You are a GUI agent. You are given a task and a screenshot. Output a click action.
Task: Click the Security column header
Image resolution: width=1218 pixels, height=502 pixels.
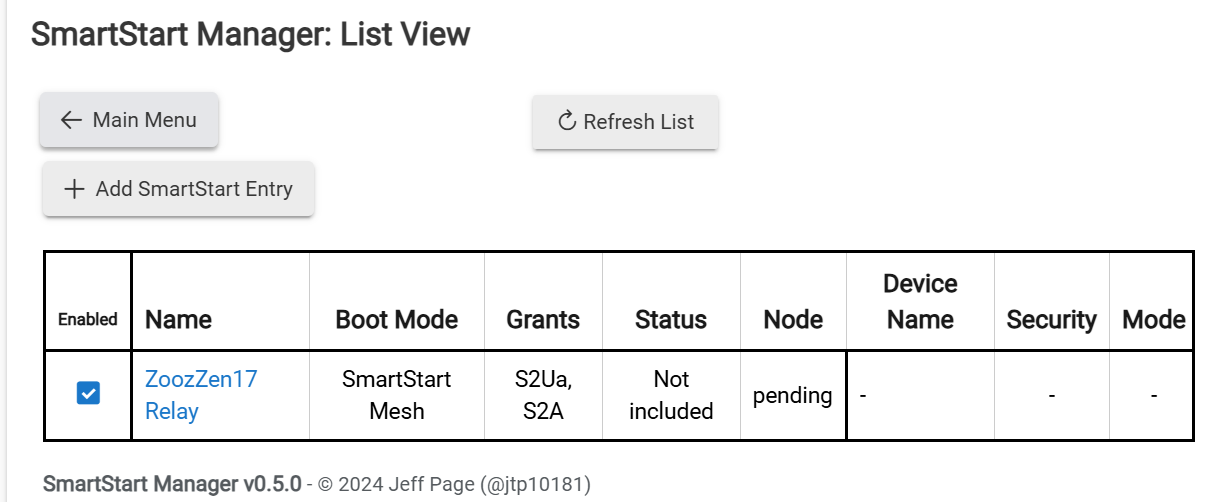(1051, 320)
